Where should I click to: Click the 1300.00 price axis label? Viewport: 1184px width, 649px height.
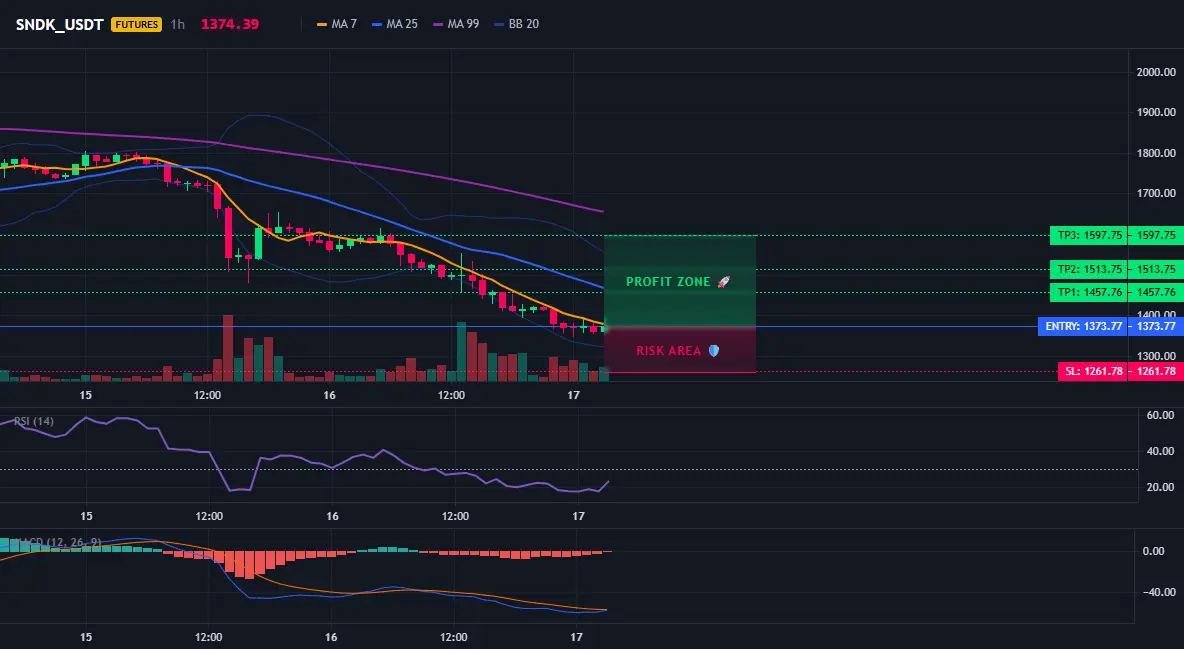pyautogui.click(x=1156, y=356)
